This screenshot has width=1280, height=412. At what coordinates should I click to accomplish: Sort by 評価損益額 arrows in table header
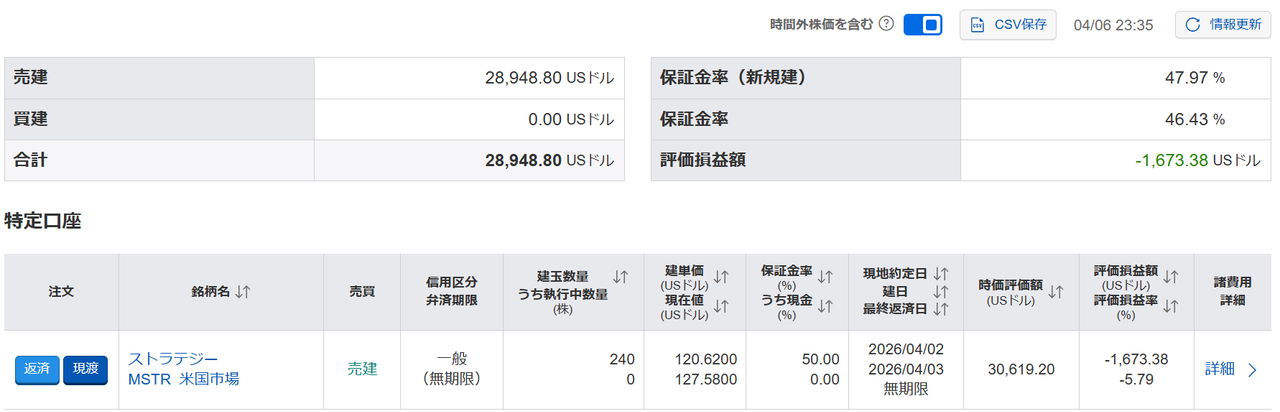coord(1172,276)
